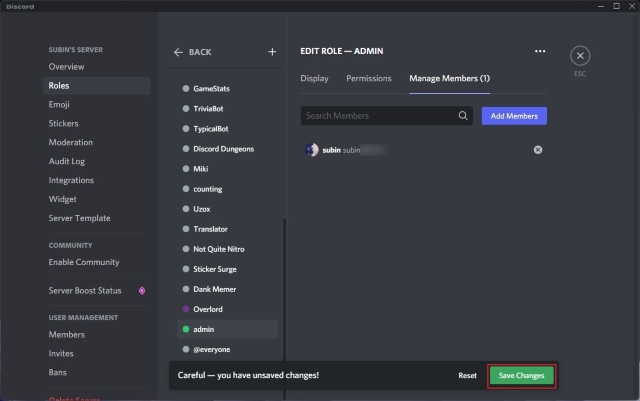Click the Server Boost Status gem icon

click(142, 291)
